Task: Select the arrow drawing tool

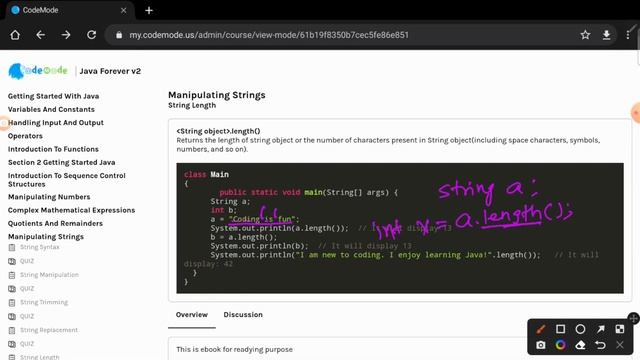Action: click(x=600, y=329)
